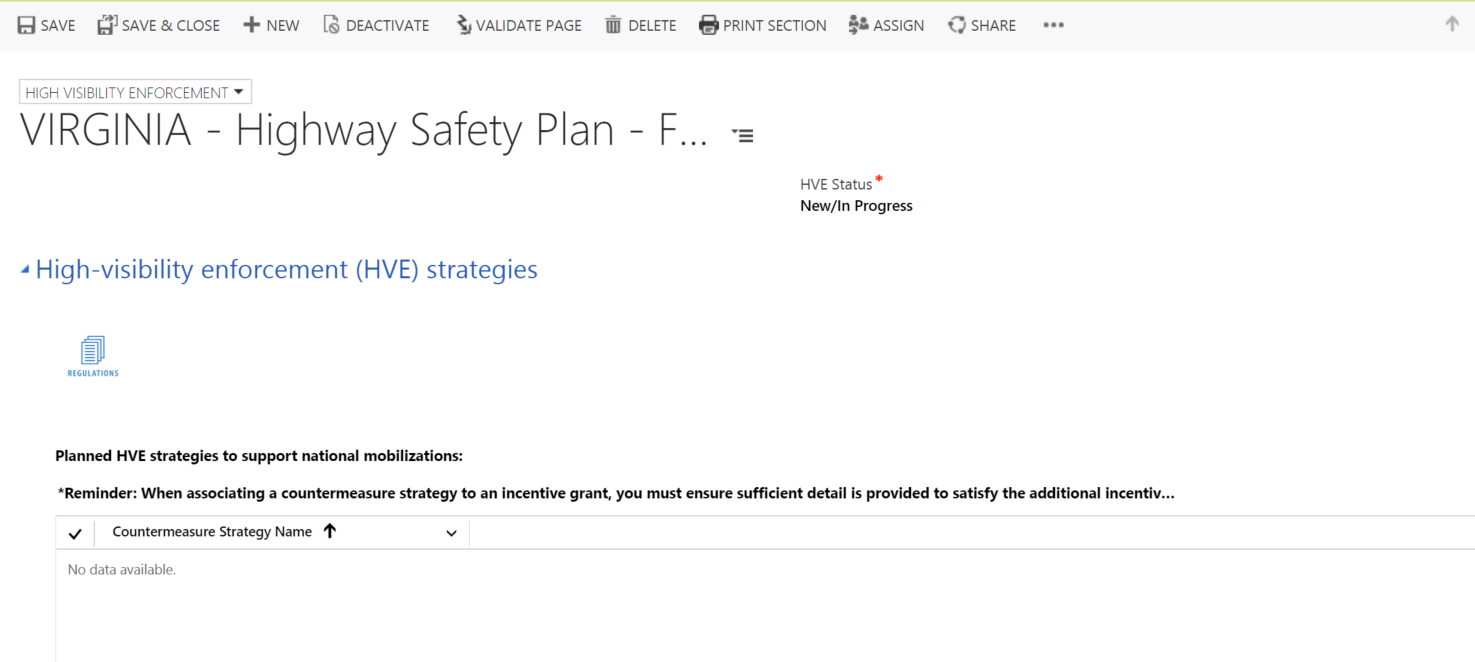Toggle the select-all checkmark in grid header

pos(75,533)
